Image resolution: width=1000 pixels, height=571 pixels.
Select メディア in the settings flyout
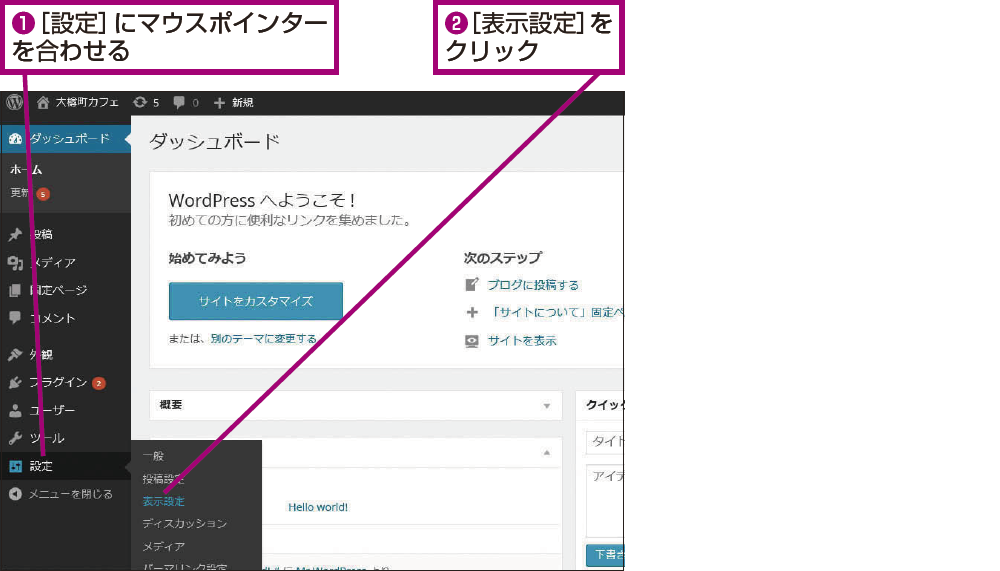[163, 547]
